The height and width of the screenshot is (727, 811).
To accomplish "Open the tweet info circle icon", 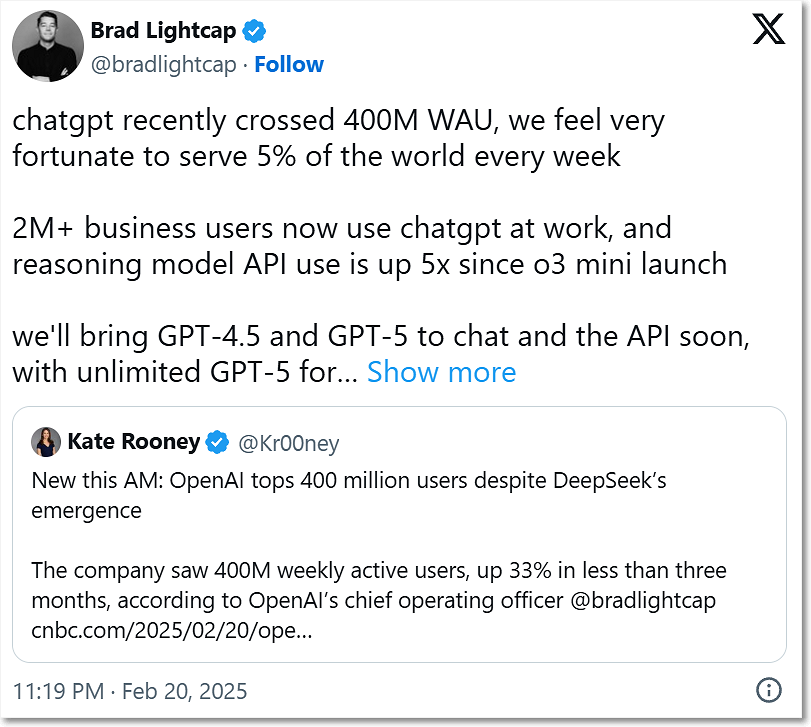I will tap(769, 690).
